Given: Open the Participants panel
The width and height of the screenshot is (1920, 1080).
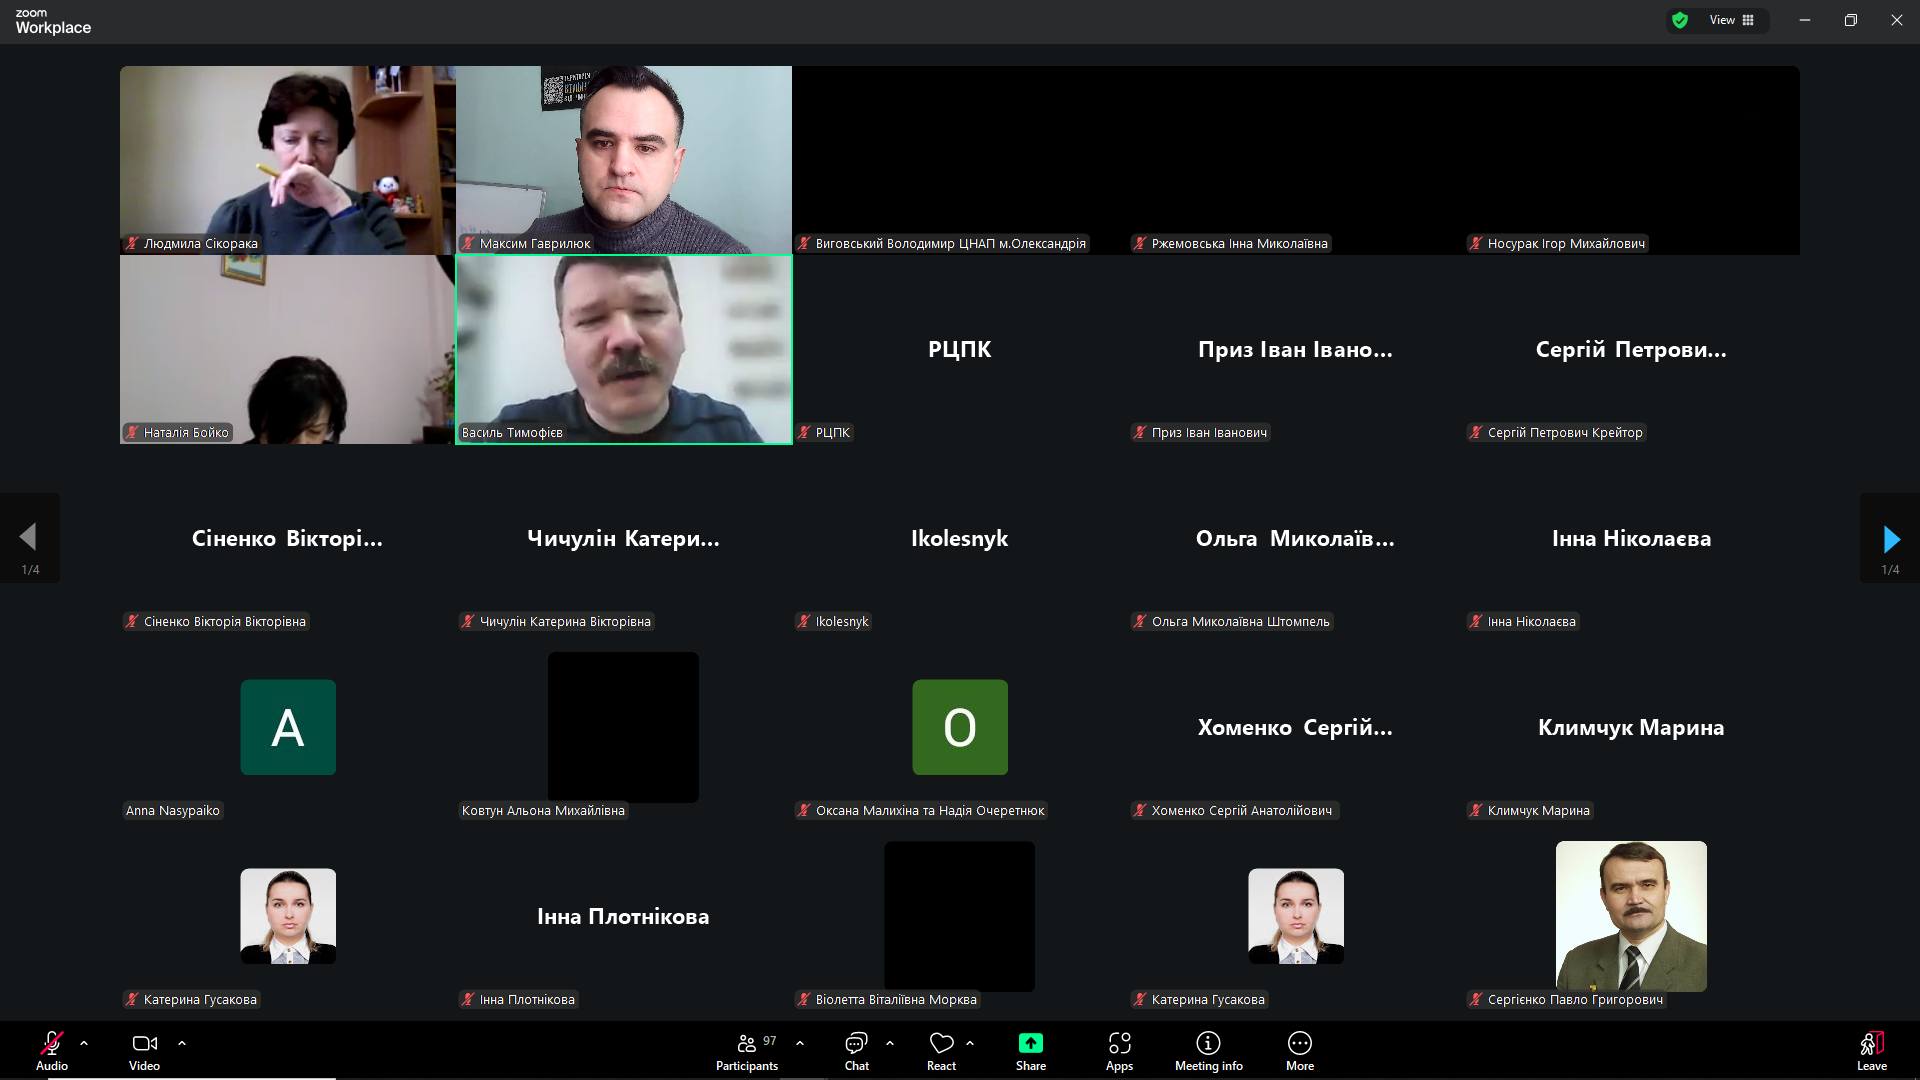Looking at the screenshot, I should [746, 1051].
